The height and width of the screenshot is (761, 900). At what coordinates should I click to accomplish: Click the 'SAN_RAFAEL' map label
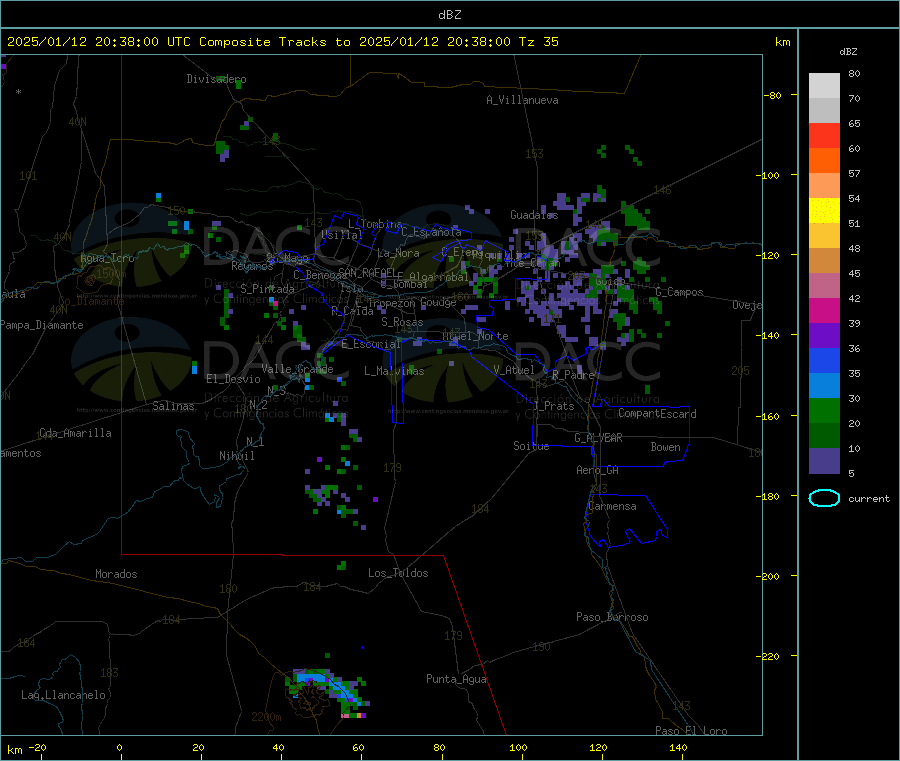coord(366,272)
